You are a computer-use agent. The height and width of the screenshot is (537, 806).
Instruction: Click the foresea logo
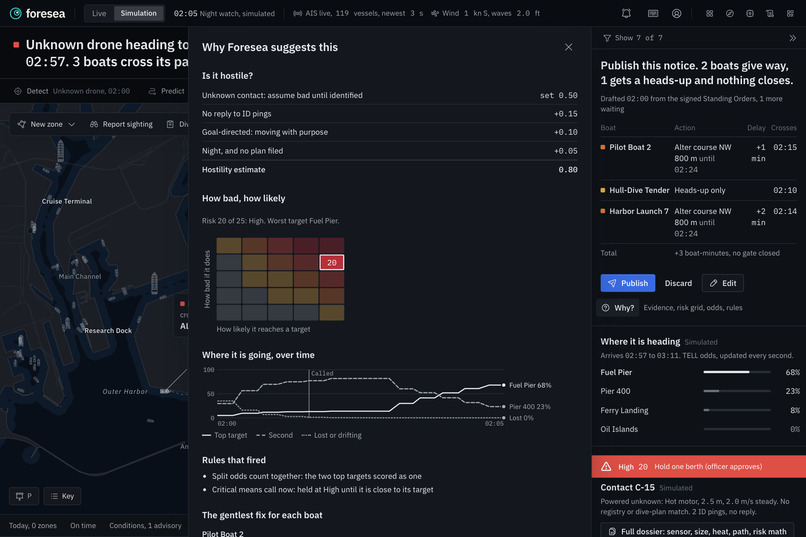(38, 13)
